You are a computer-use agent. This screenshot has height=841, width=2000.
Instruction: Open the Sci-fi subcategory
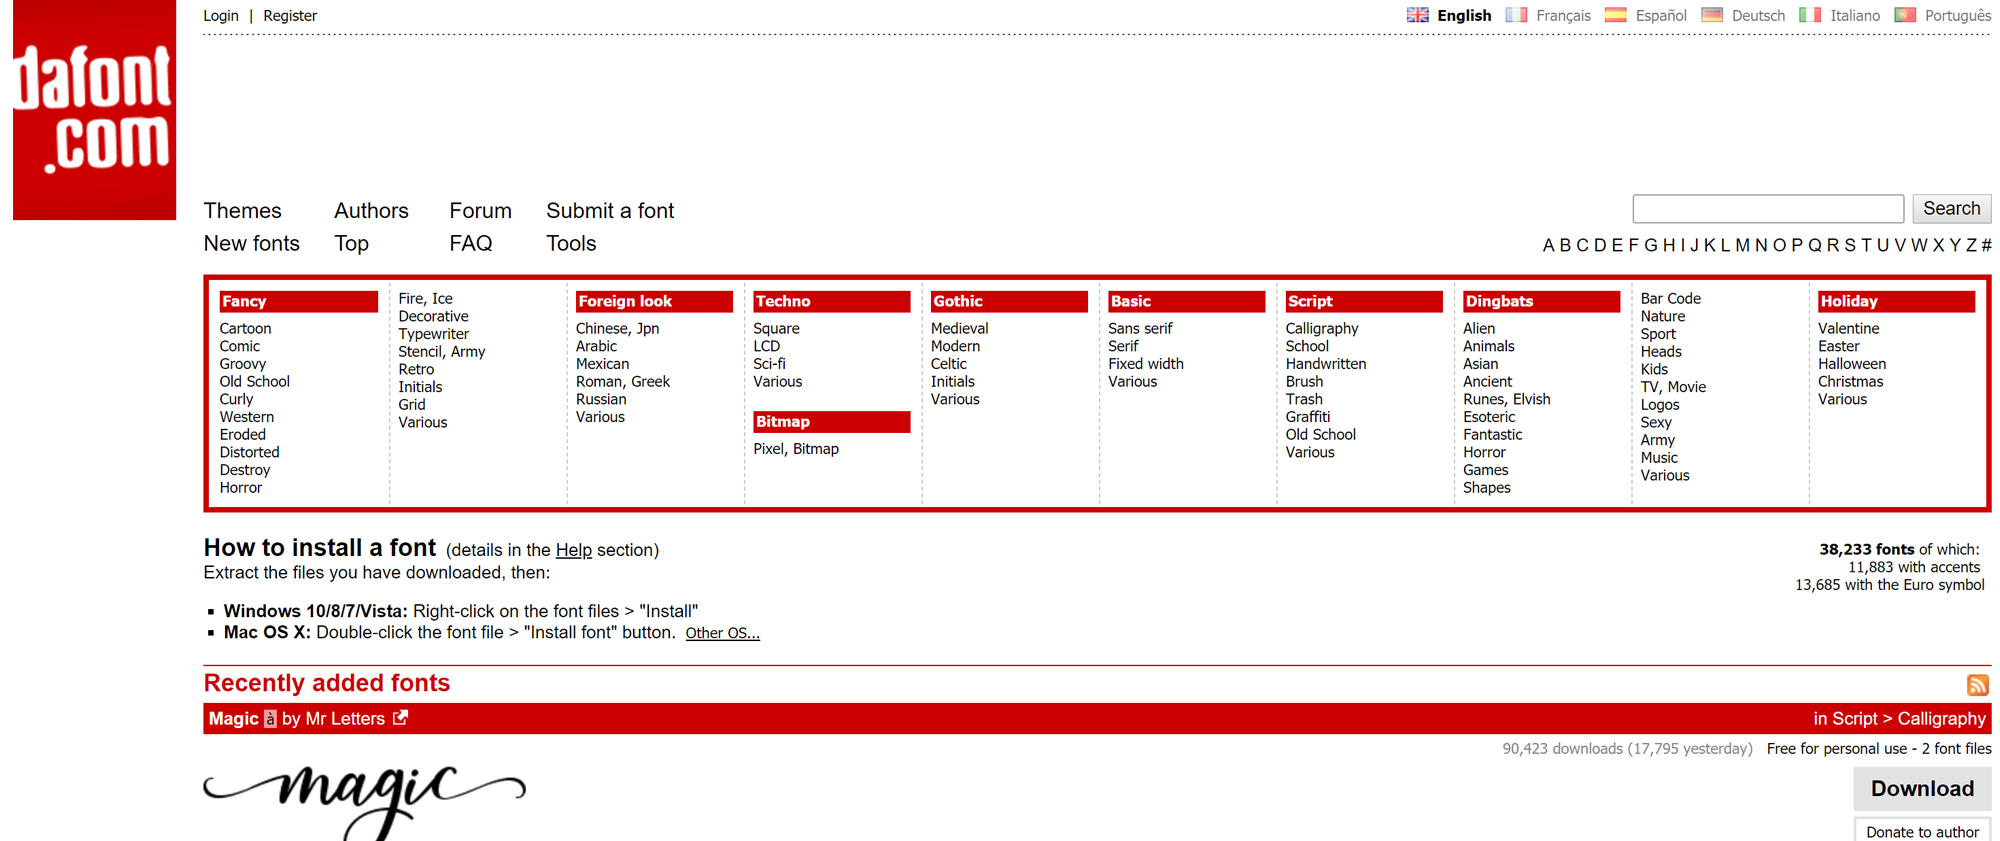click(769, 364)
